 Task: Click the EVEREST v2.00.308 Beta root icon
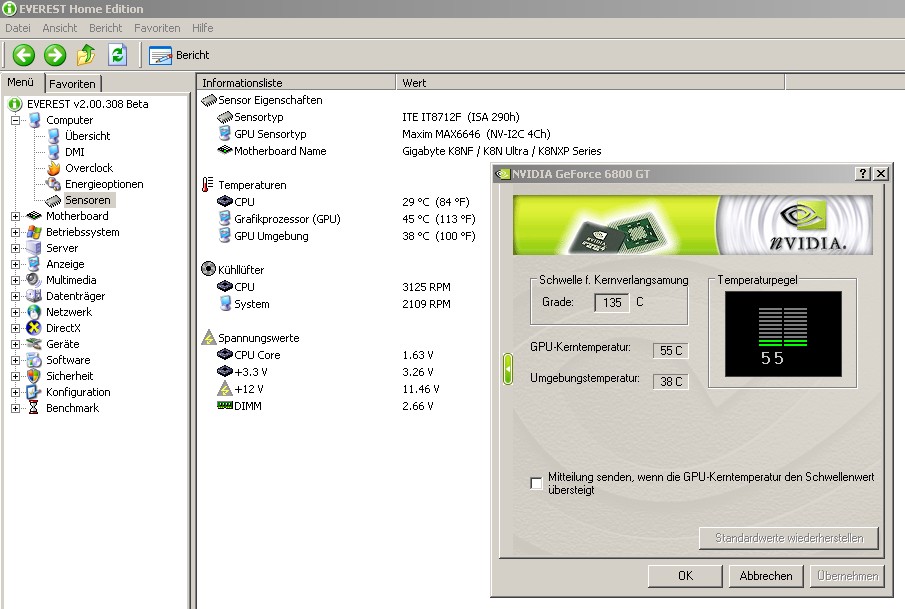pos(14,104)
